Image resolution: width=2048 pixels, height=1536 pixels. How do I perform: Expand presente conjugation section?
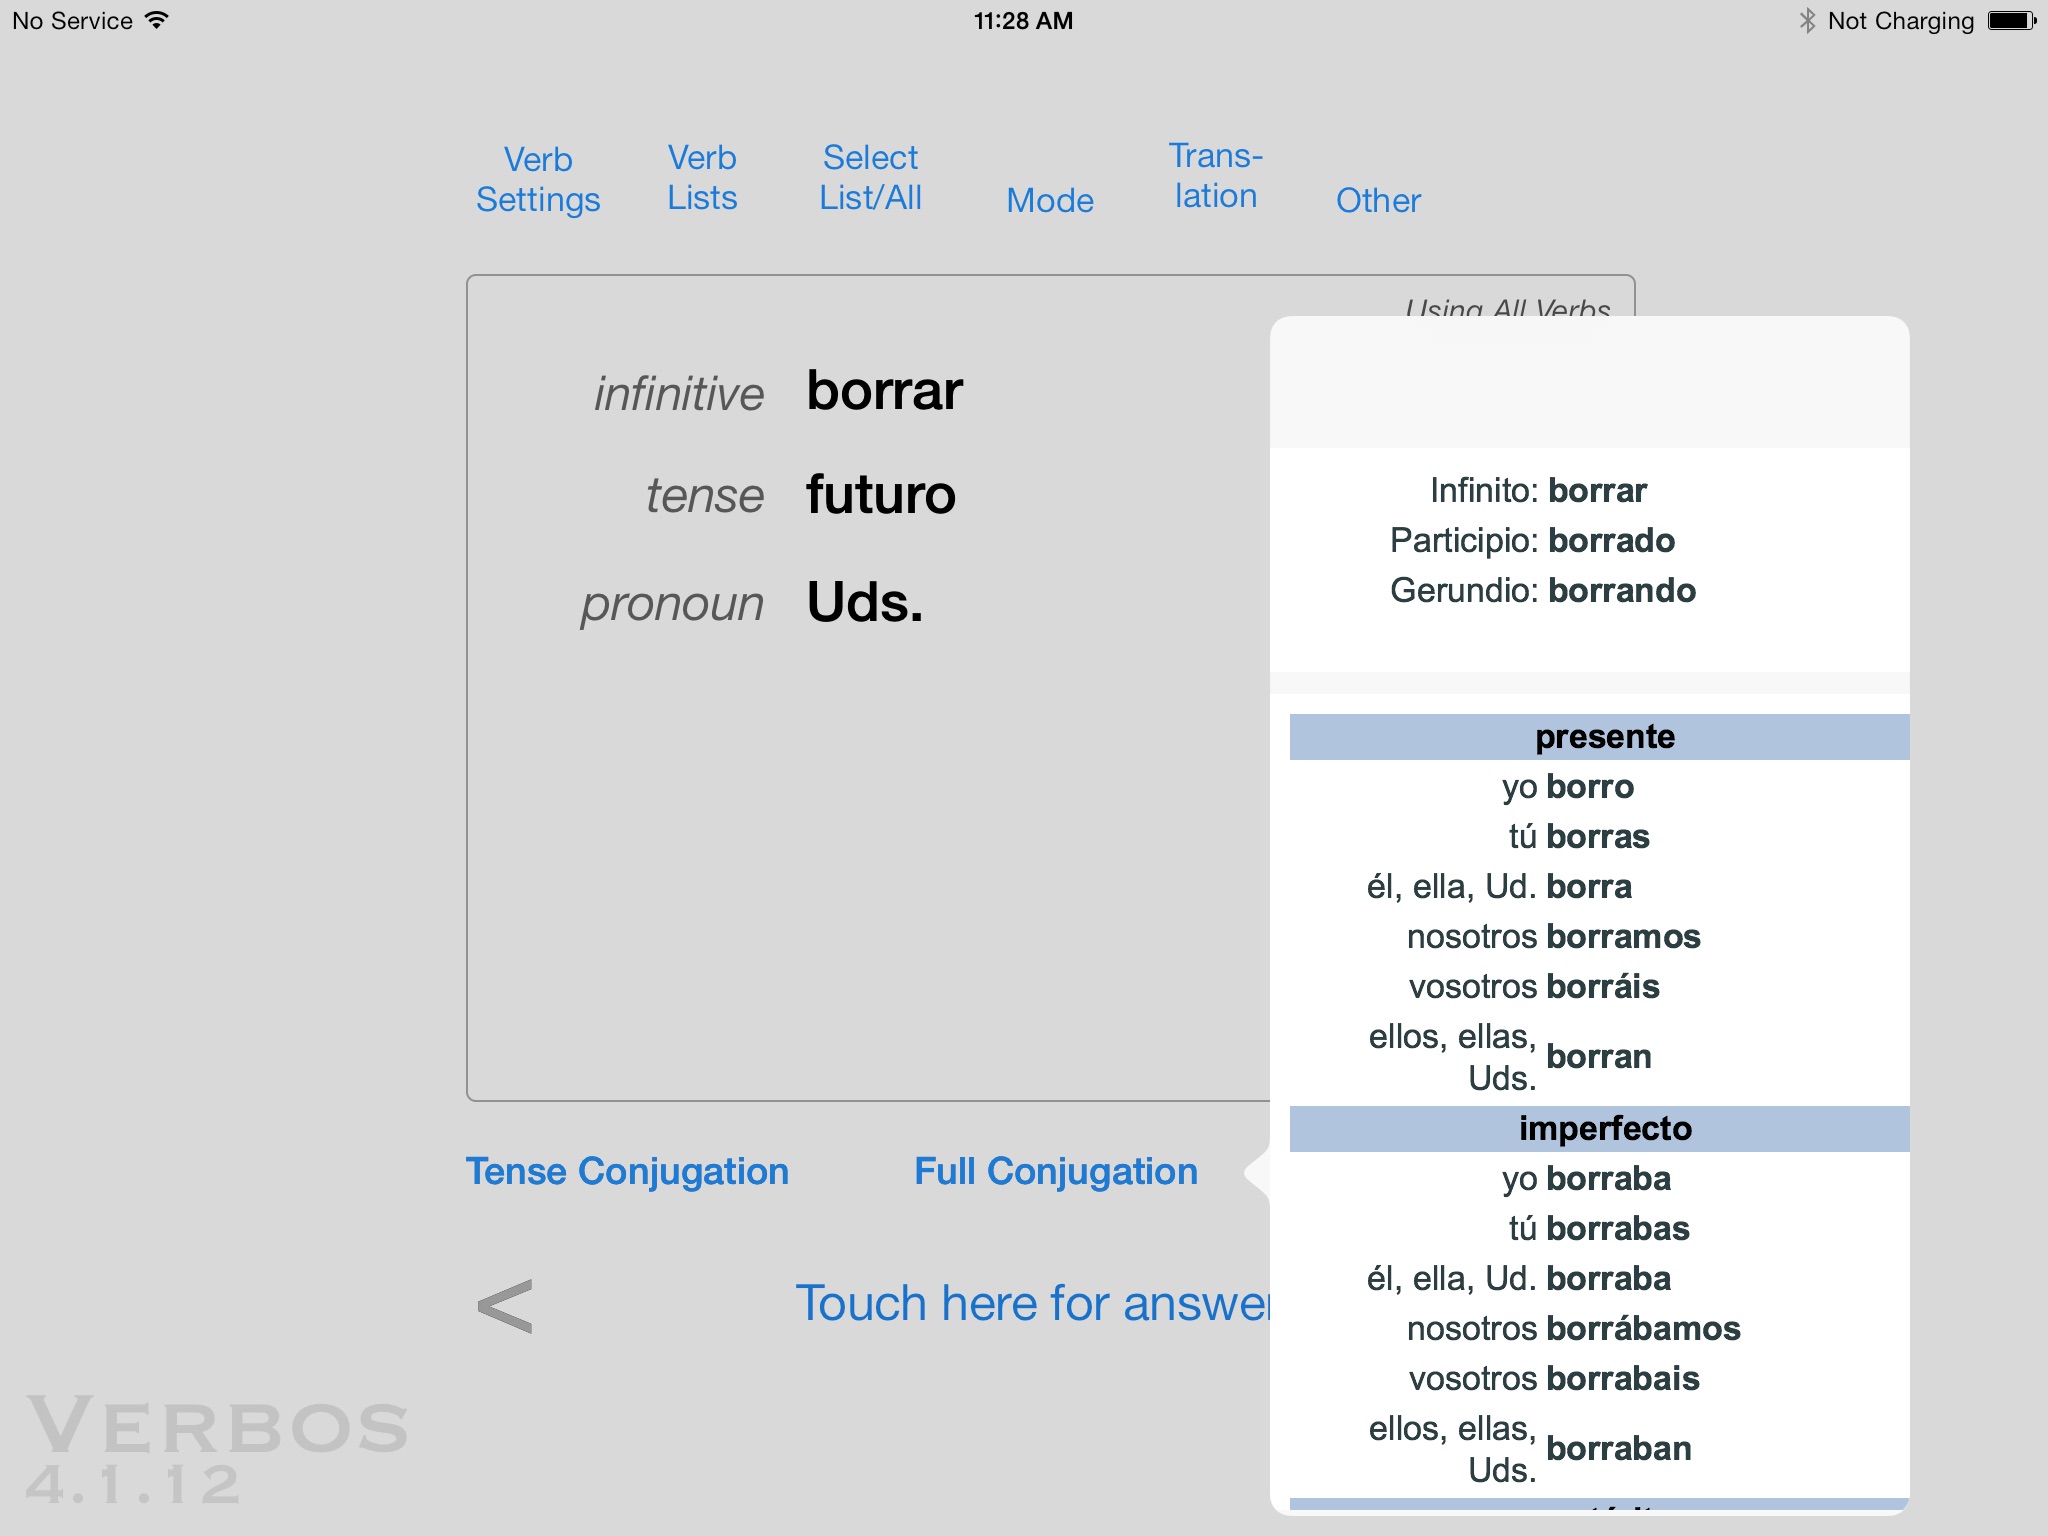(x=1601, y=734)
